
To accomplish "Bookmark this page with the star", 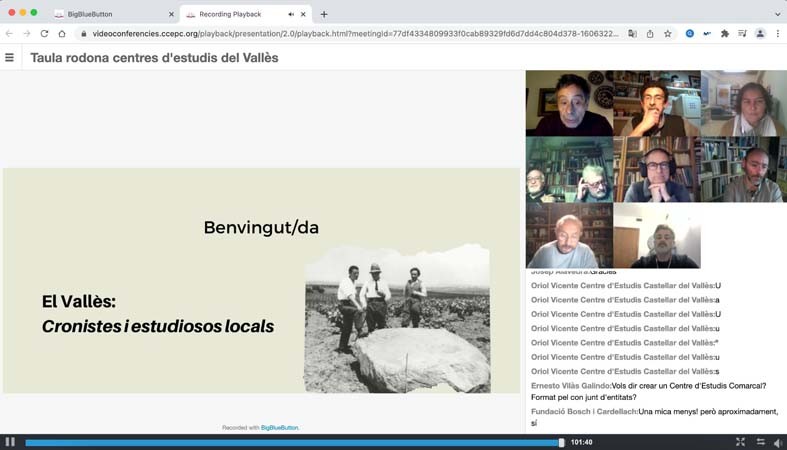I will [x=668, y=34].
